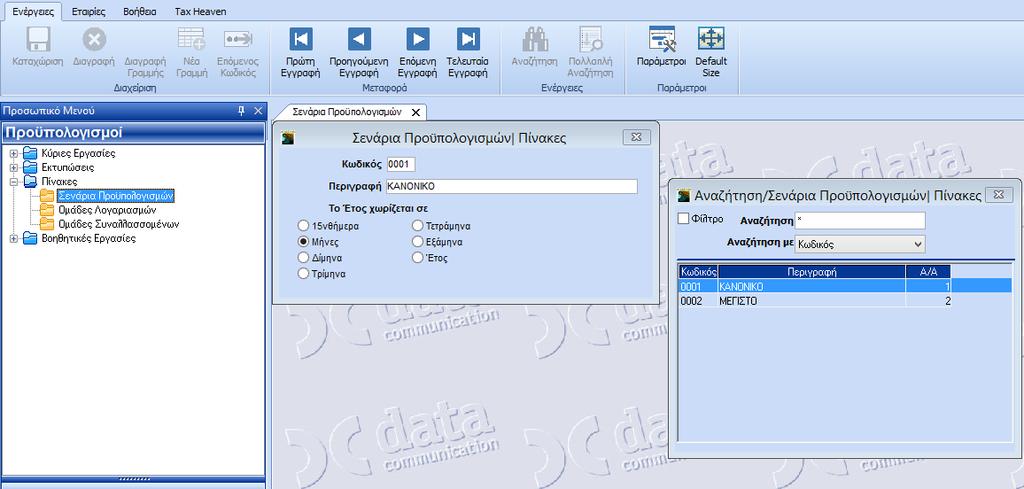The height and width of the screenshot is (489, 1024).
Task: Sort by the Κωδικός column header
Action: click(x=698, y=272)
